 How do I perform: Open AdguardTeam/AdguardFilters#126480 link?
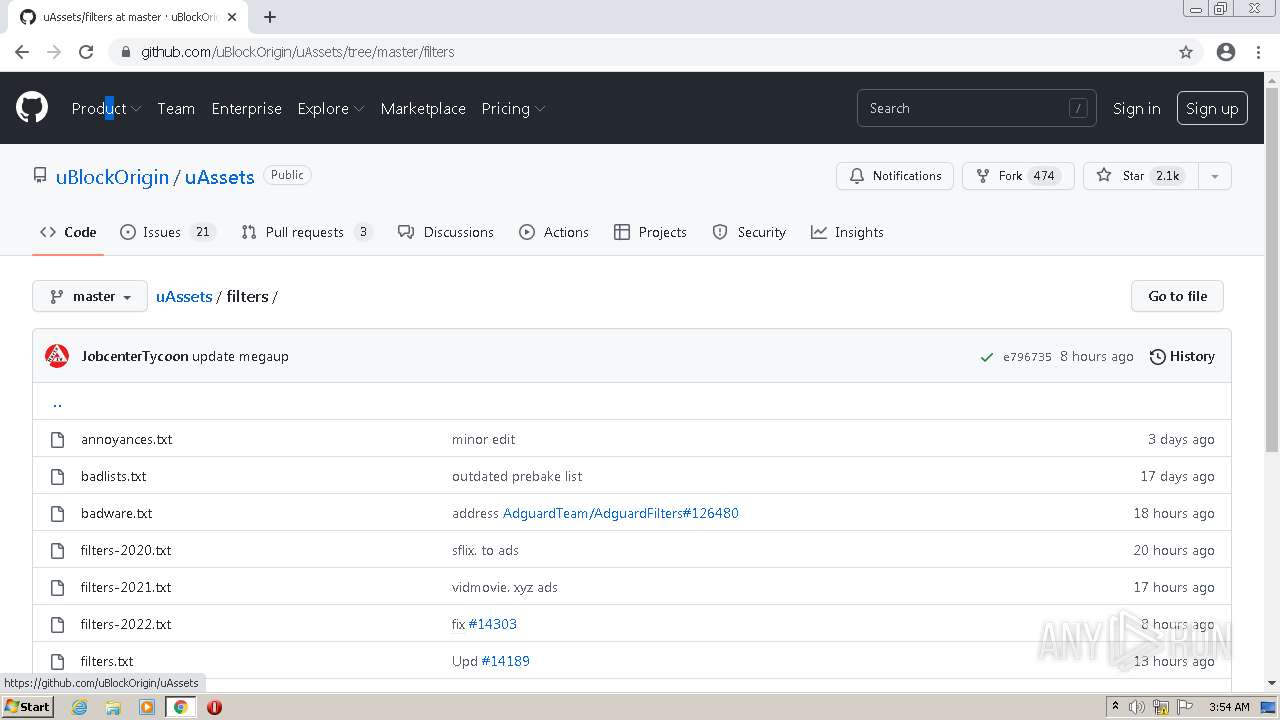[x=620, y=513]
